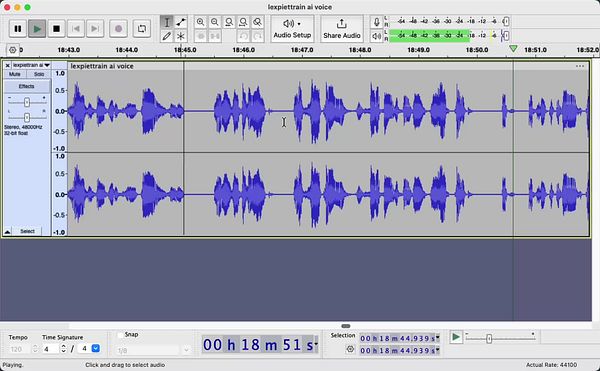Adjust the playback speed slider
This screenshot has height=371, width=600.
(489, 339)
